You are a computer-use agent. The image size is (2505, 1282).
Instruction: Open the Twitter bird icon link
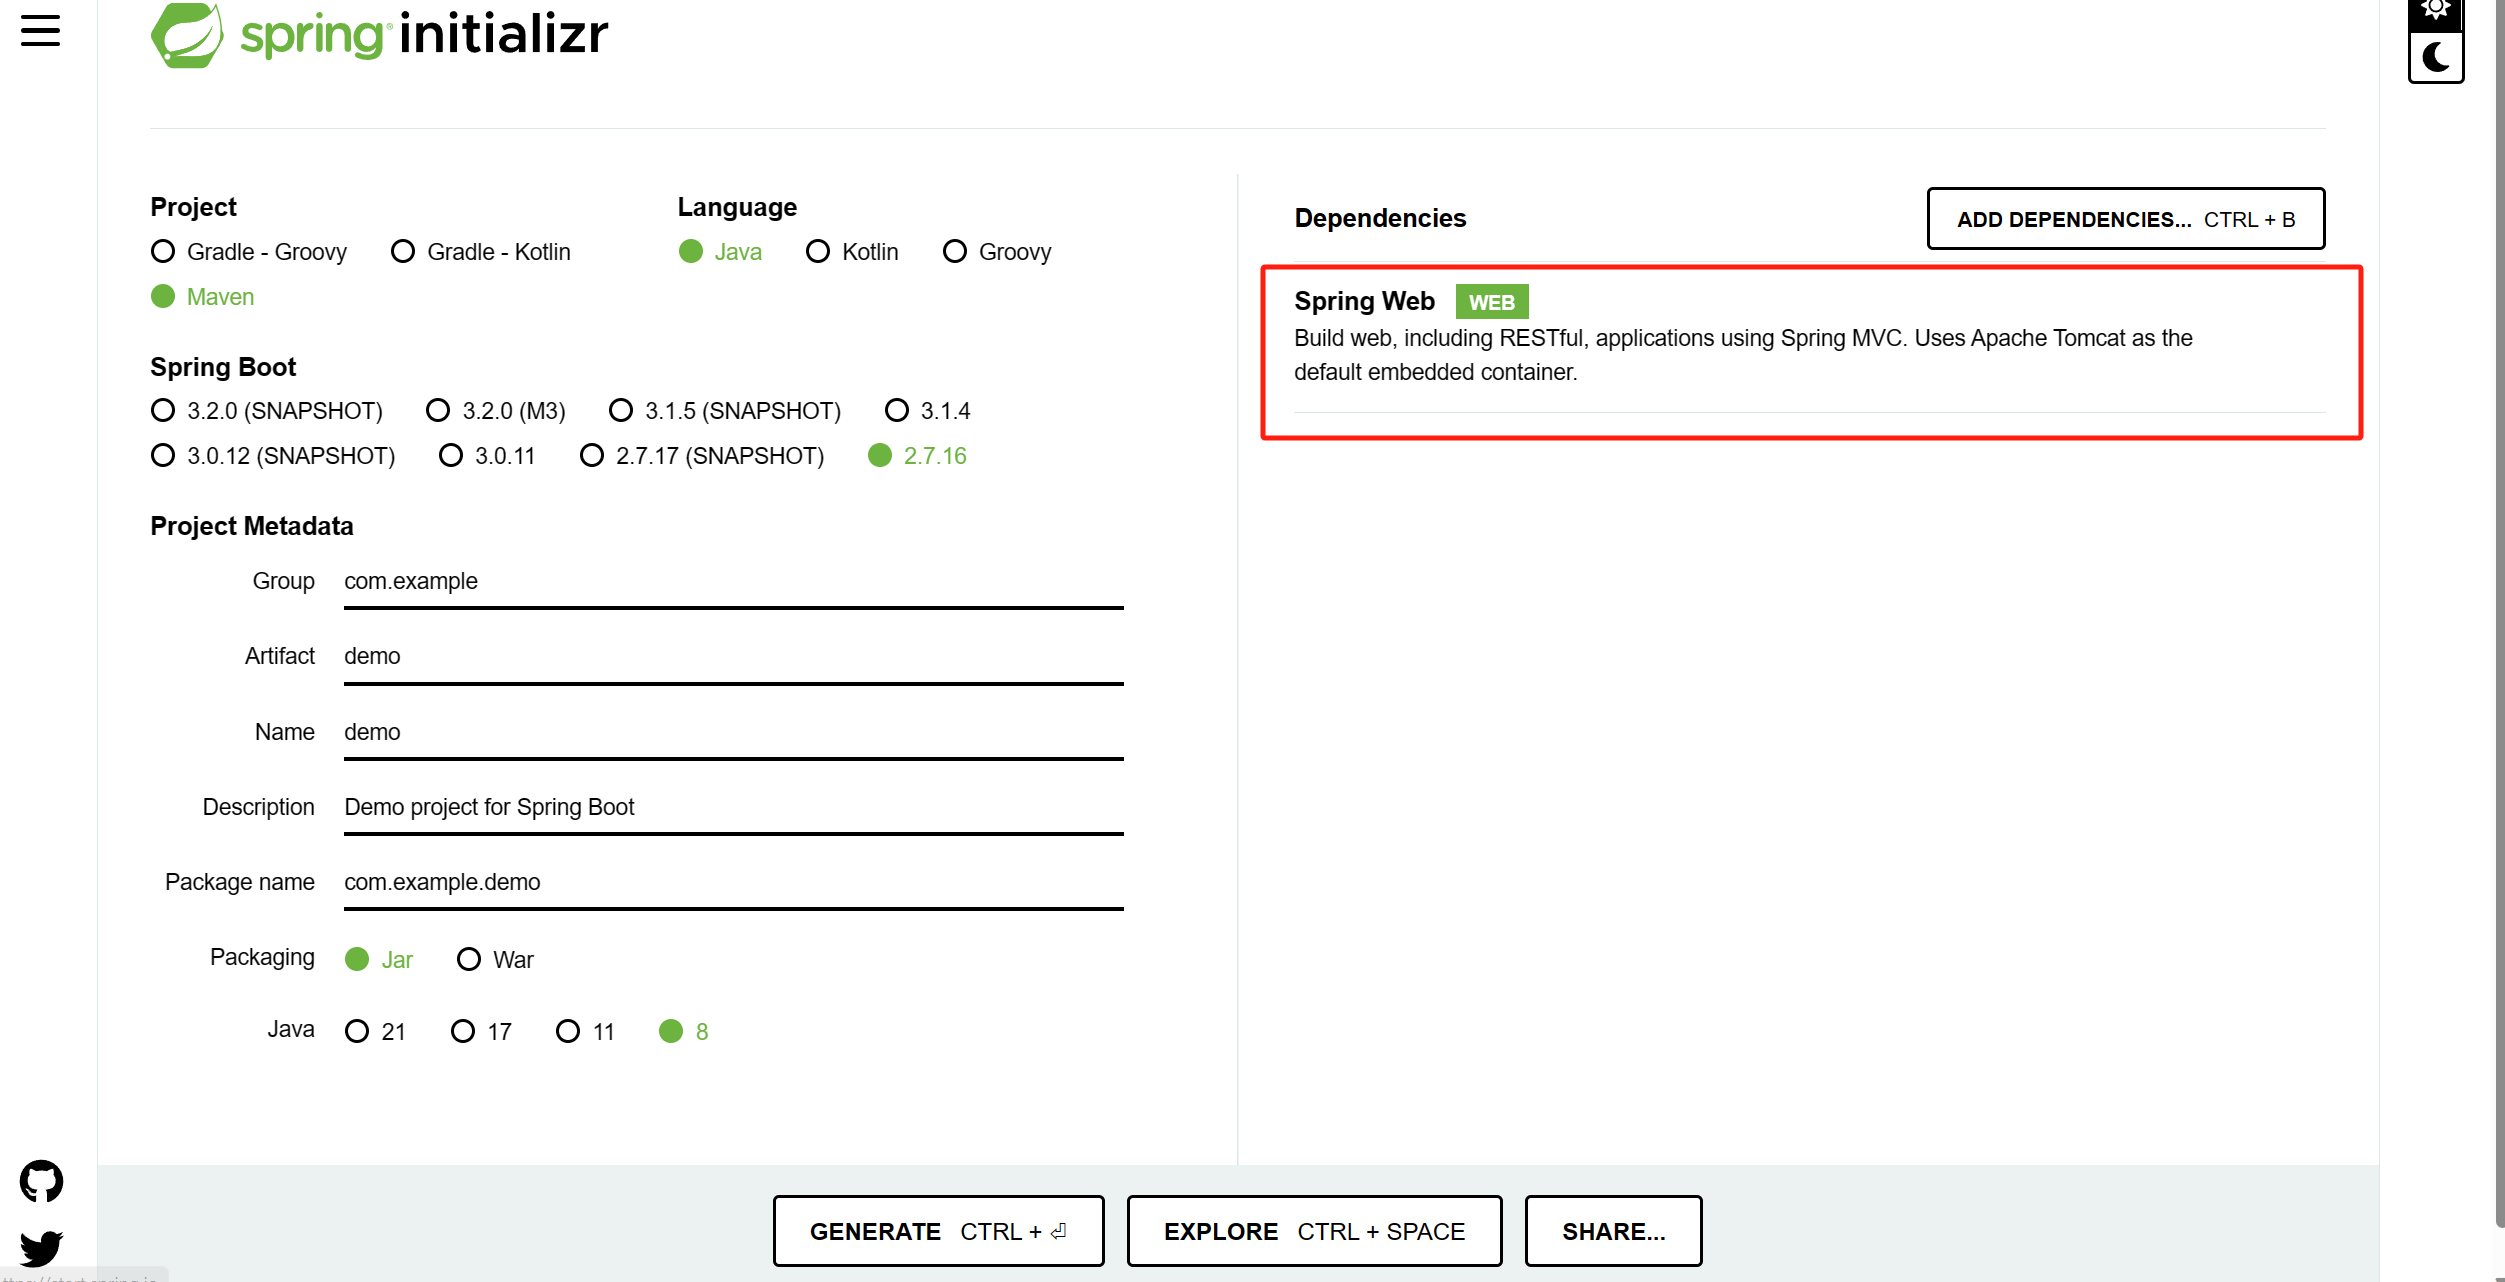tap(41, 1247)
